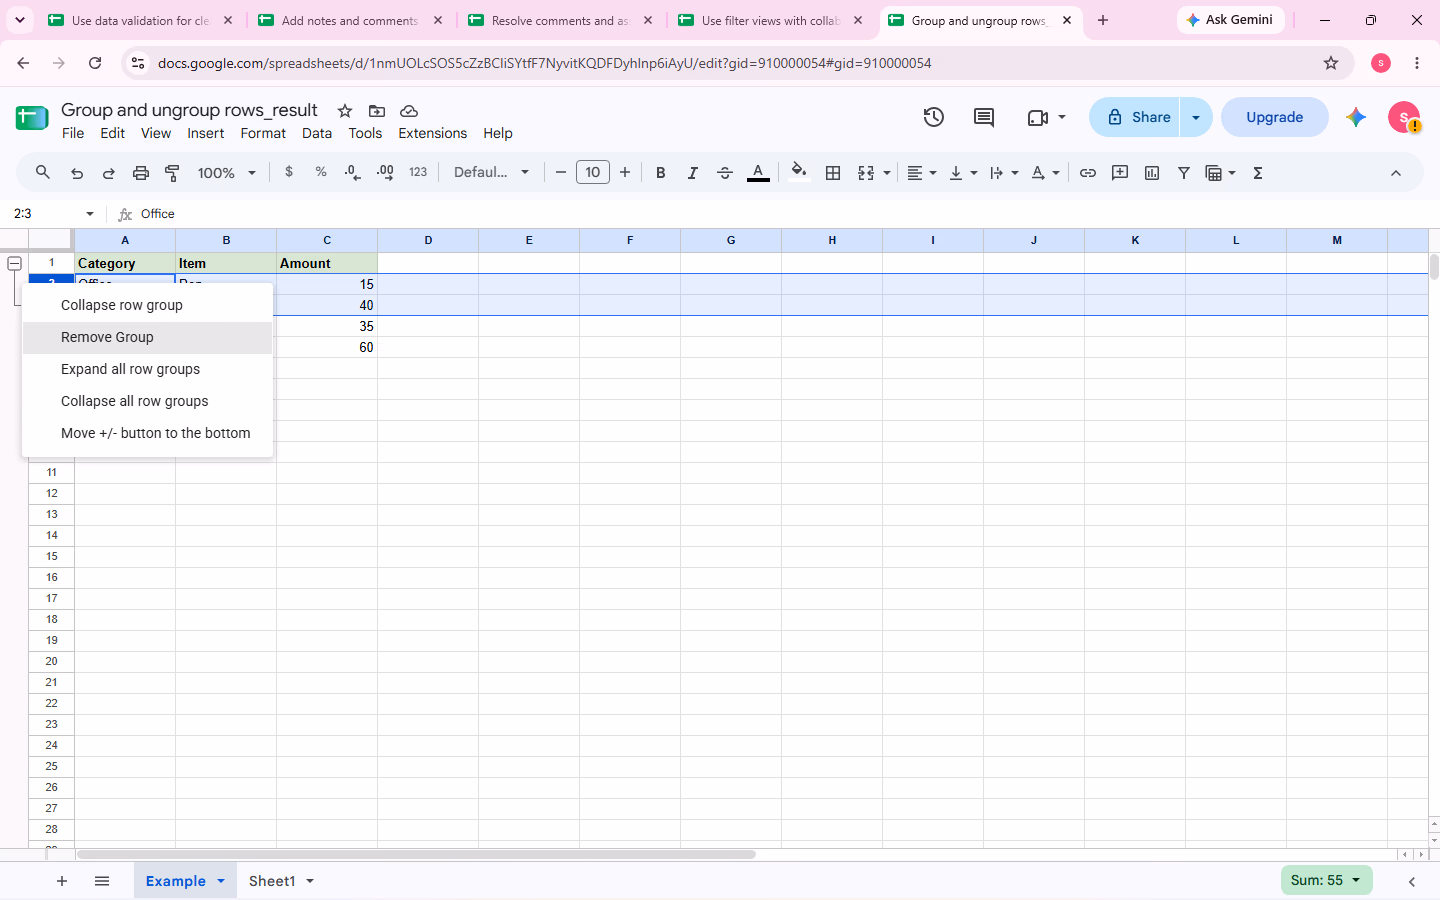The image size is (1440, 900).
Task: Print the spreadsheet using printer icon
Action: [x=141, y=173]
